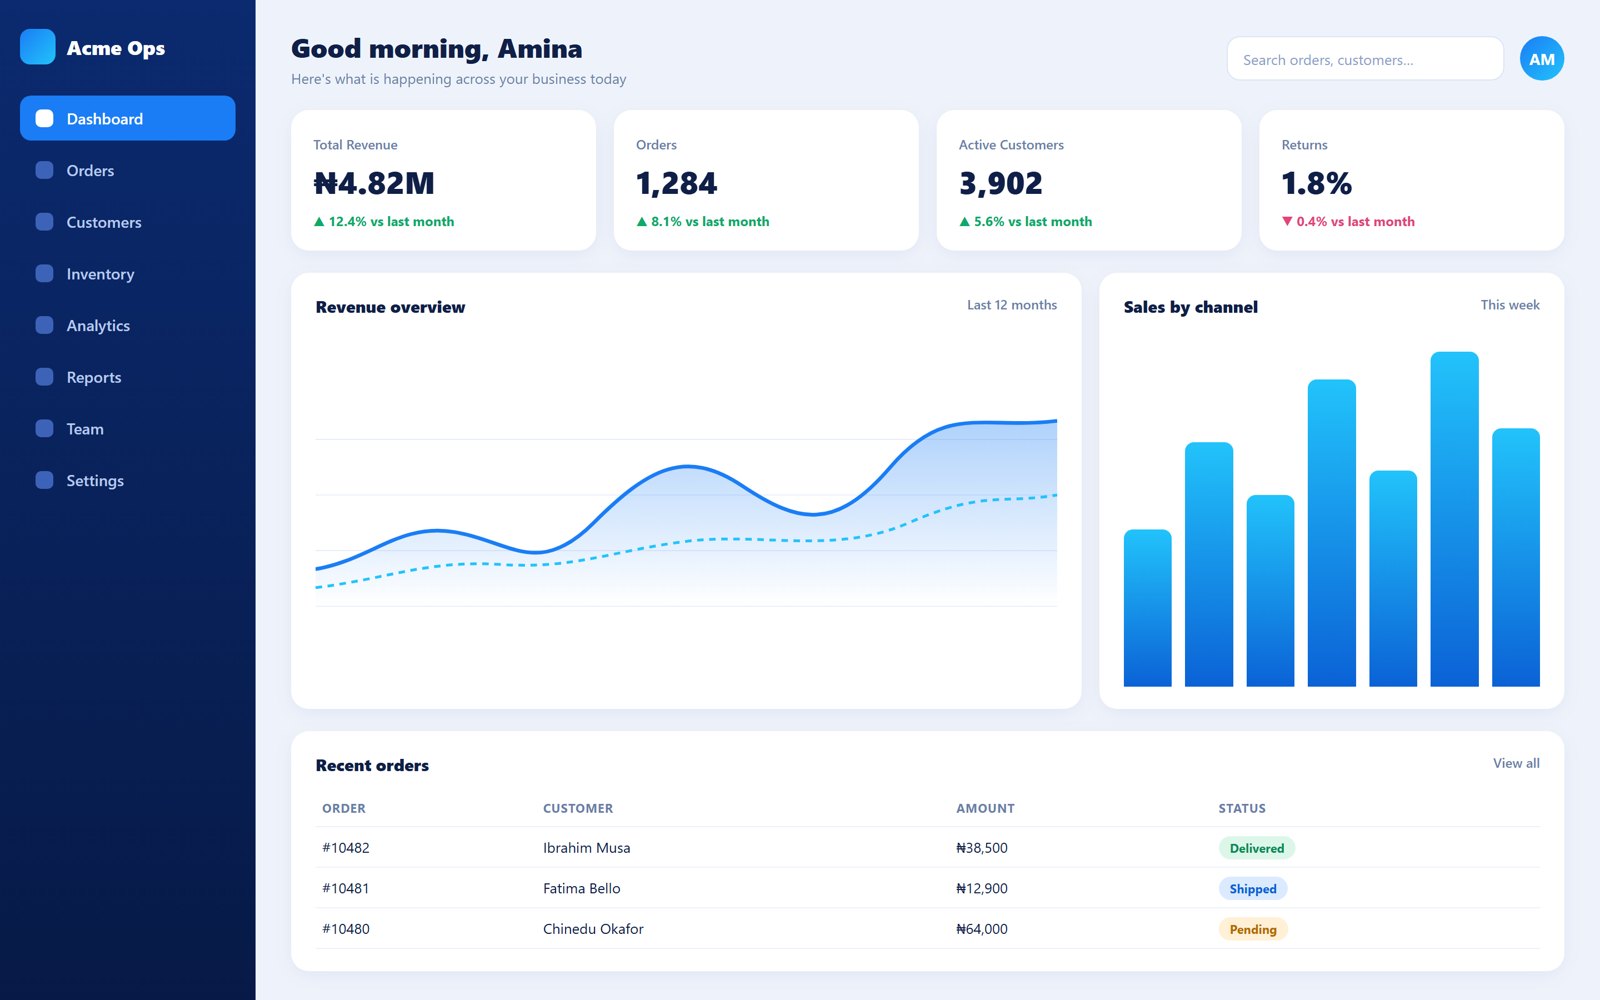Click the Analytics sidebar icon
The width and height of the screenshot is (1600, 1000).
pos(44,325)
